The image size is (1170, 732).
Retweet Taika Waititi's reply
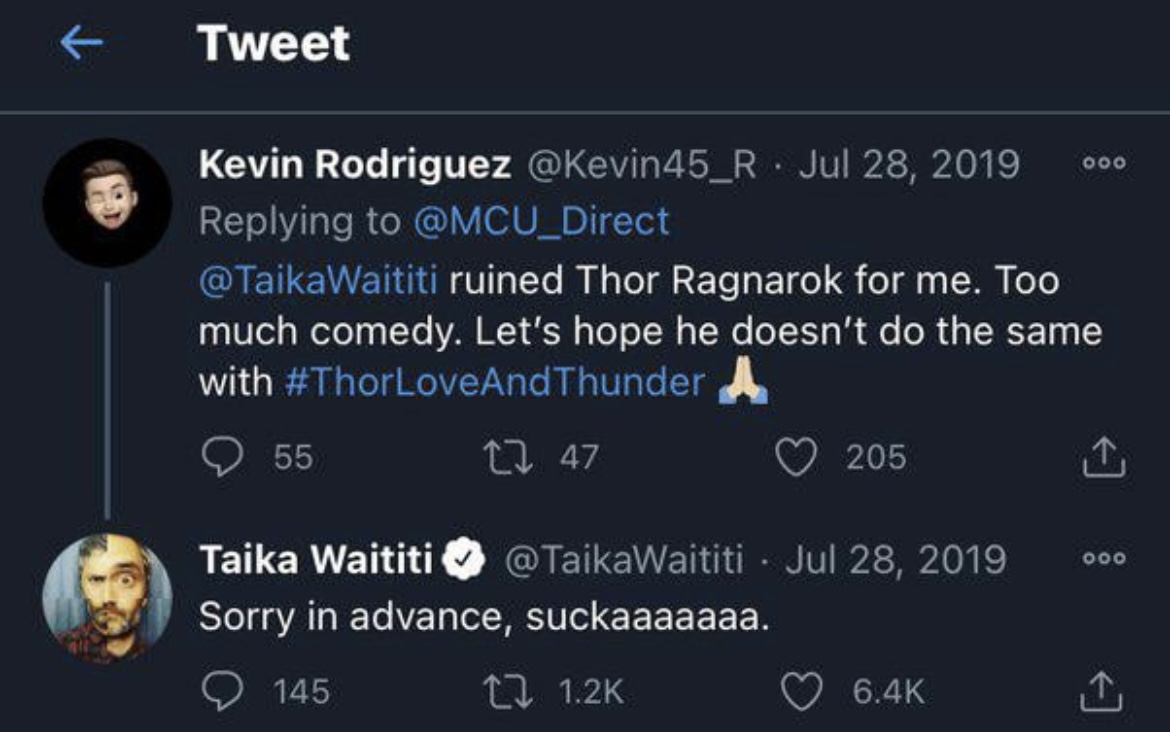(x=508, y=691)
